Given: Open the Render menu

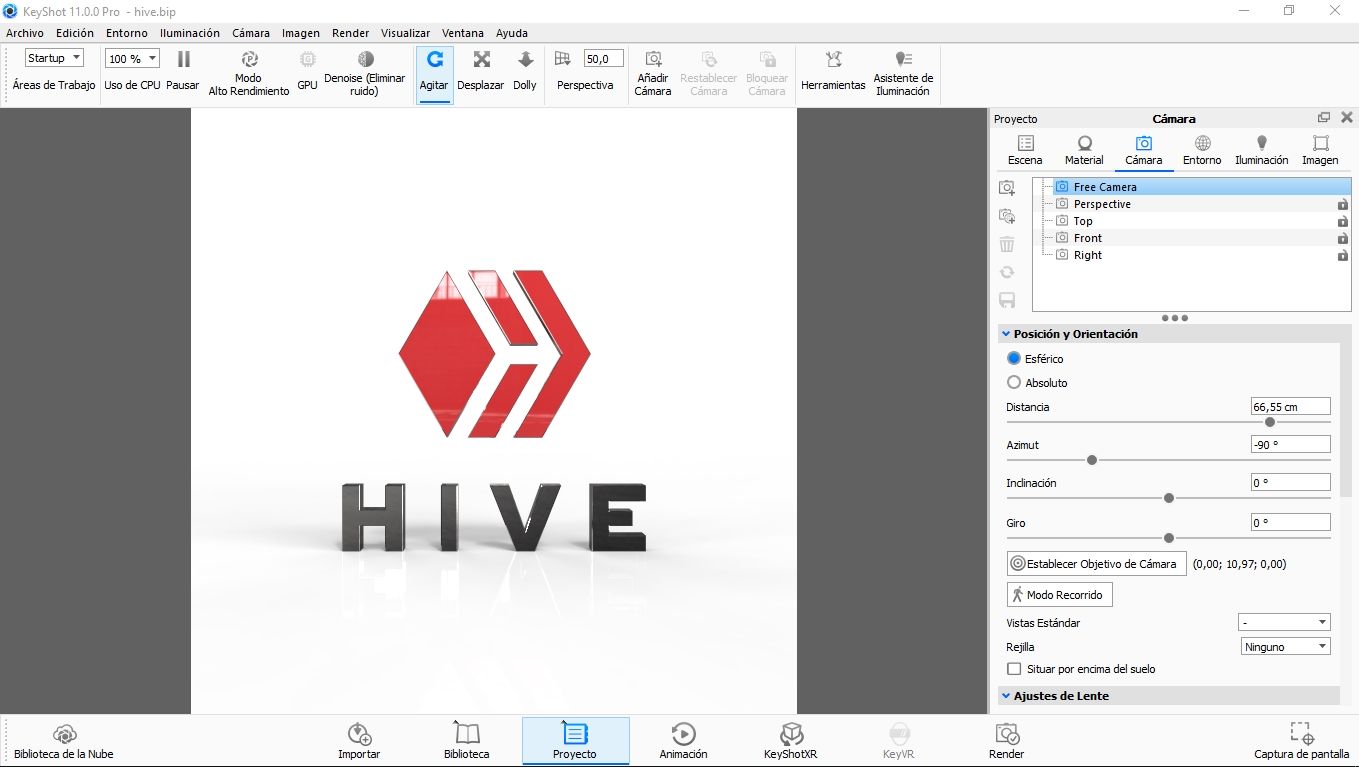Looking at the screenshot, I should coord(350,33).
